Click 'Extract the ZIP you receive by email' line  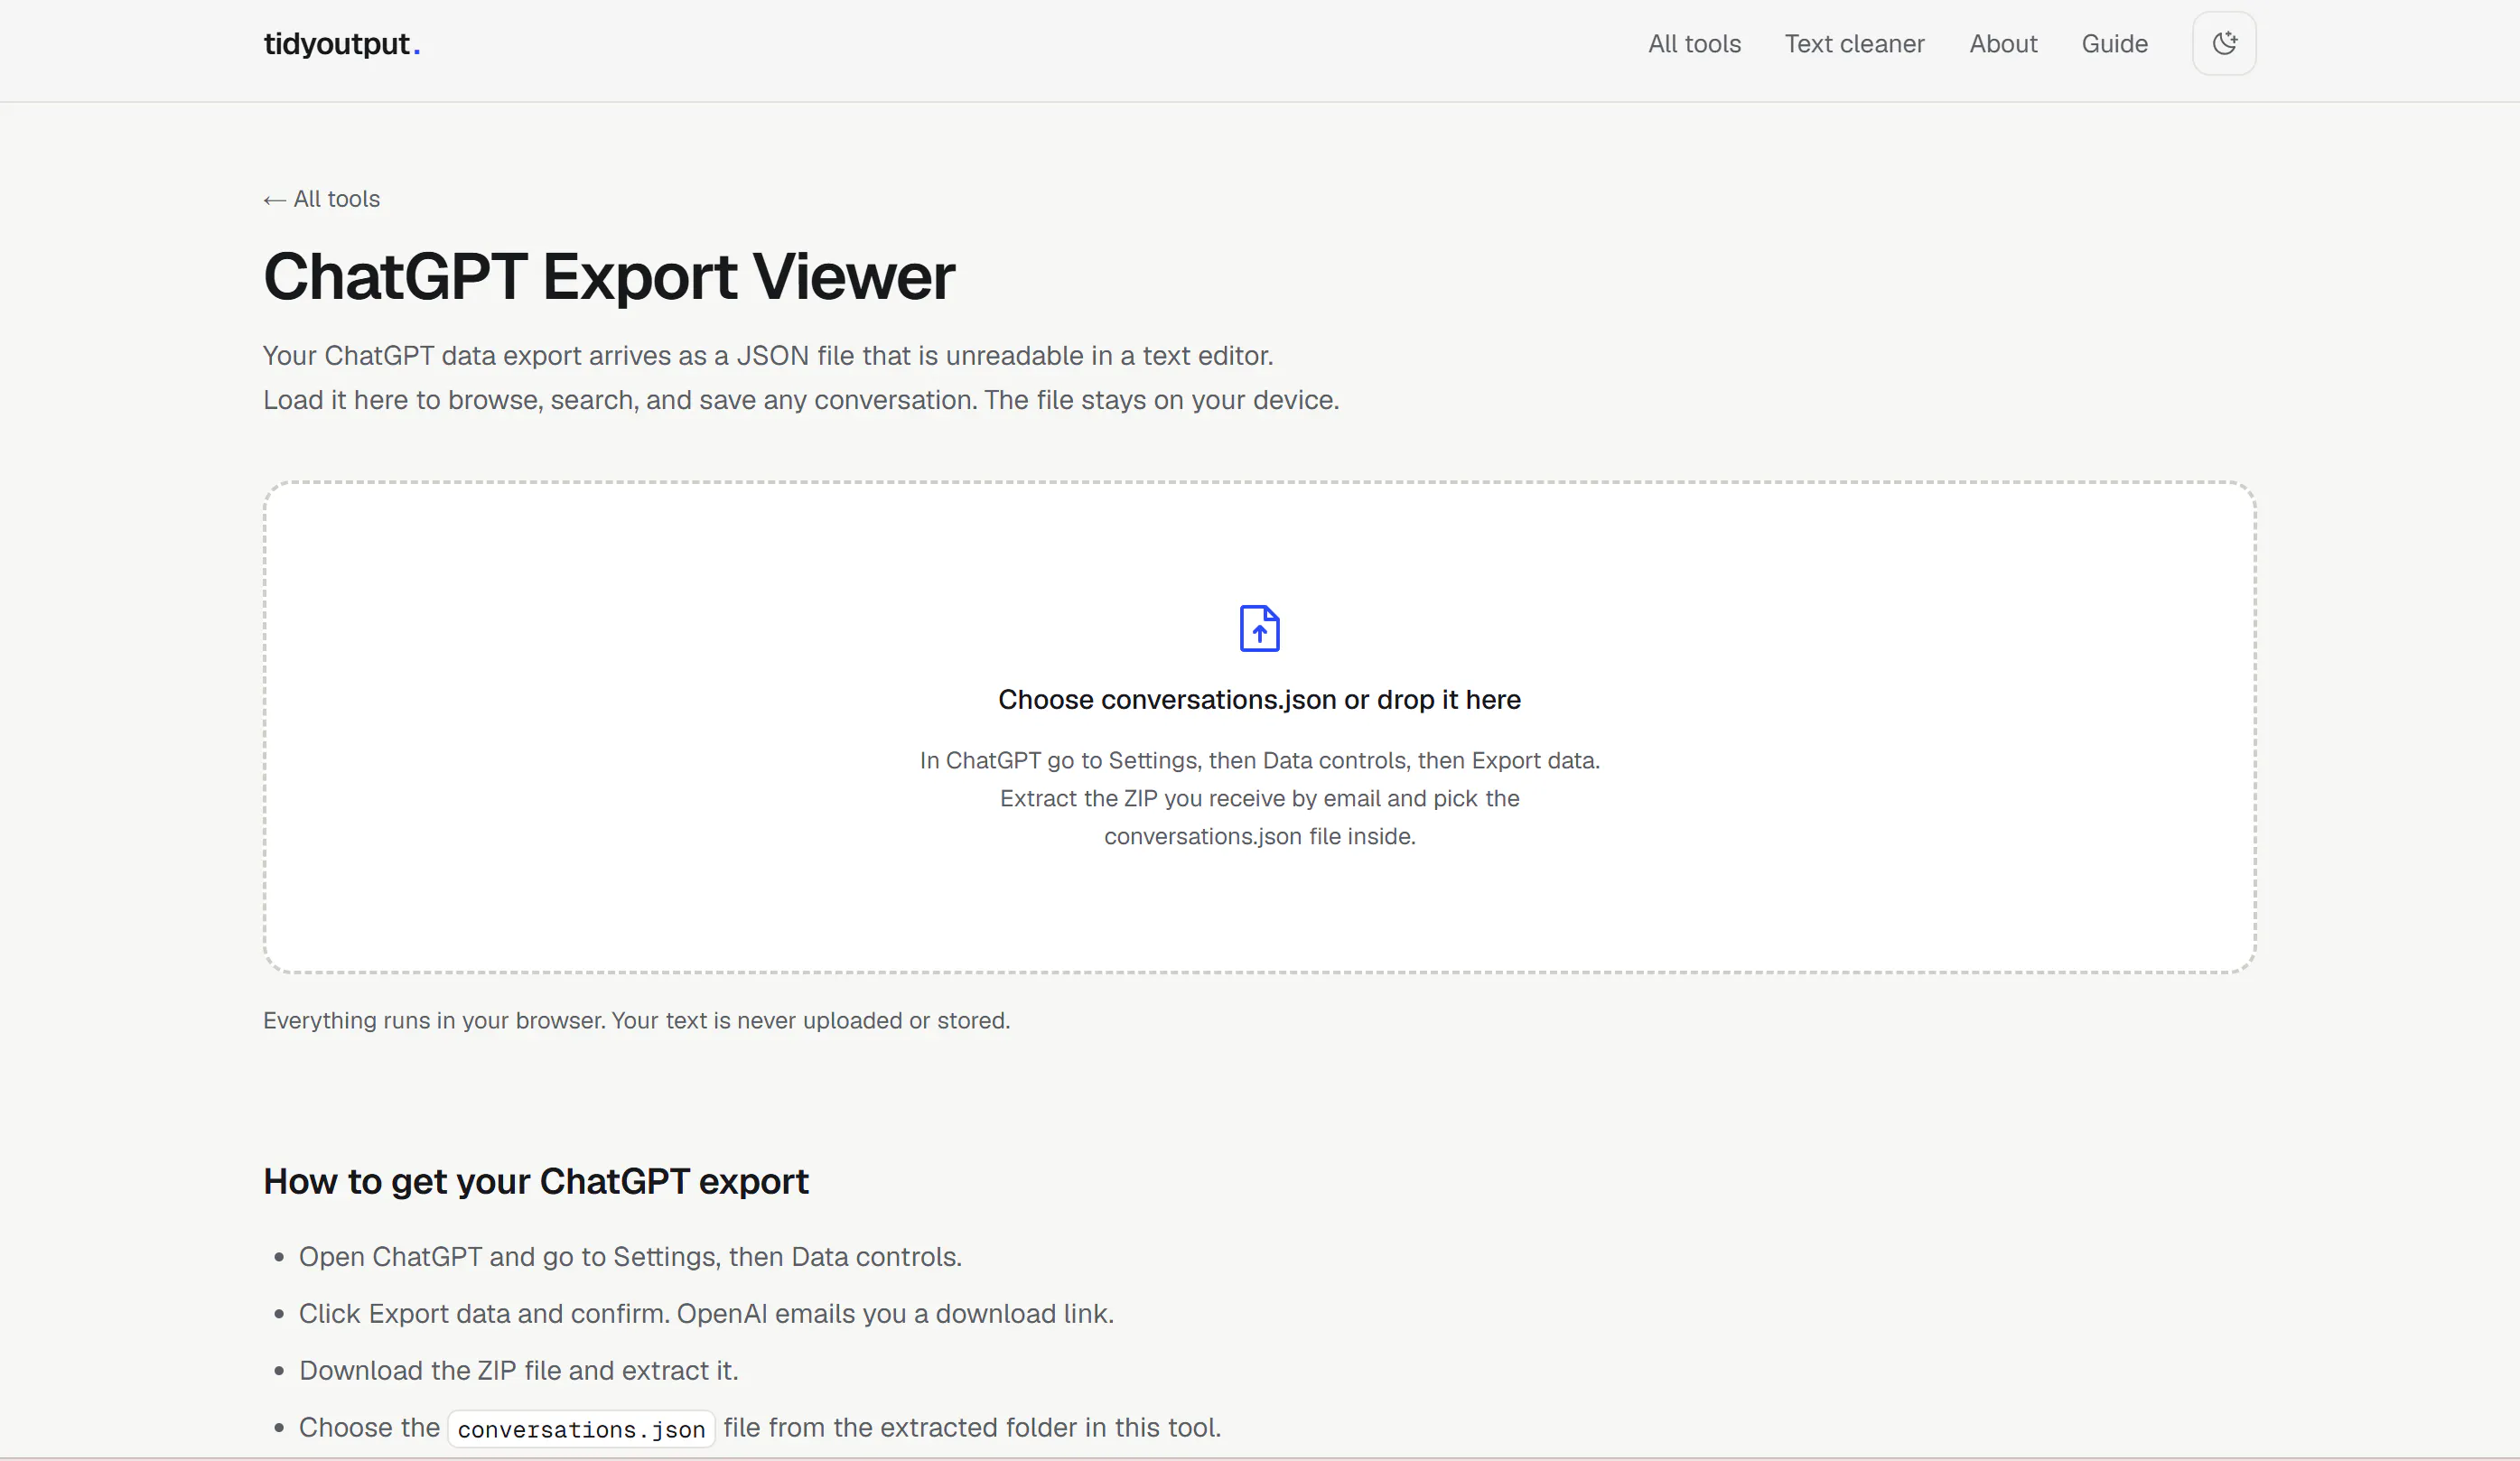point(1259,798)
